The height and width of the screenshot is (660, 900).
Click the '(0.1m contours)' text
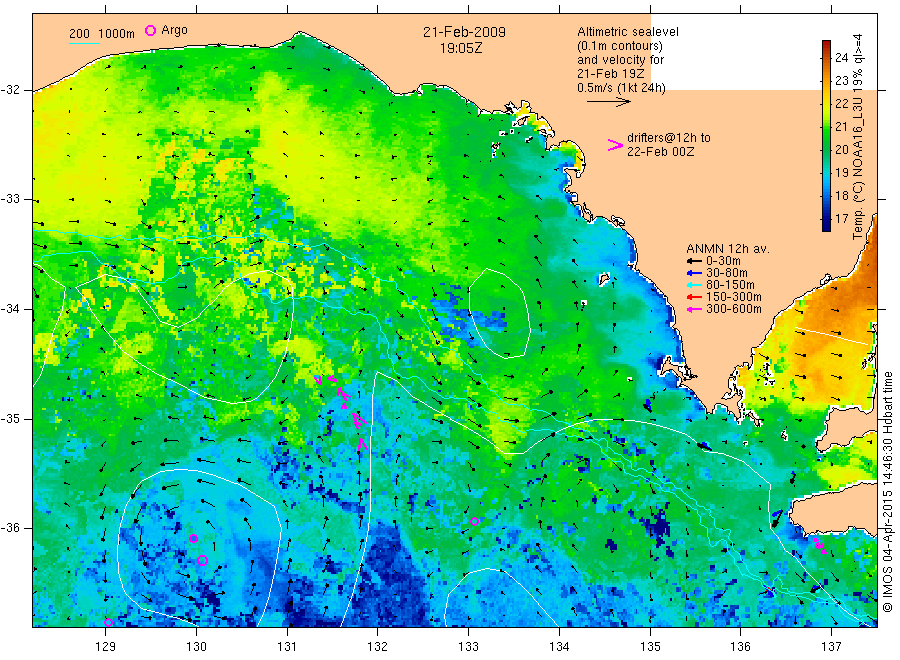click(x=620, y=46)
